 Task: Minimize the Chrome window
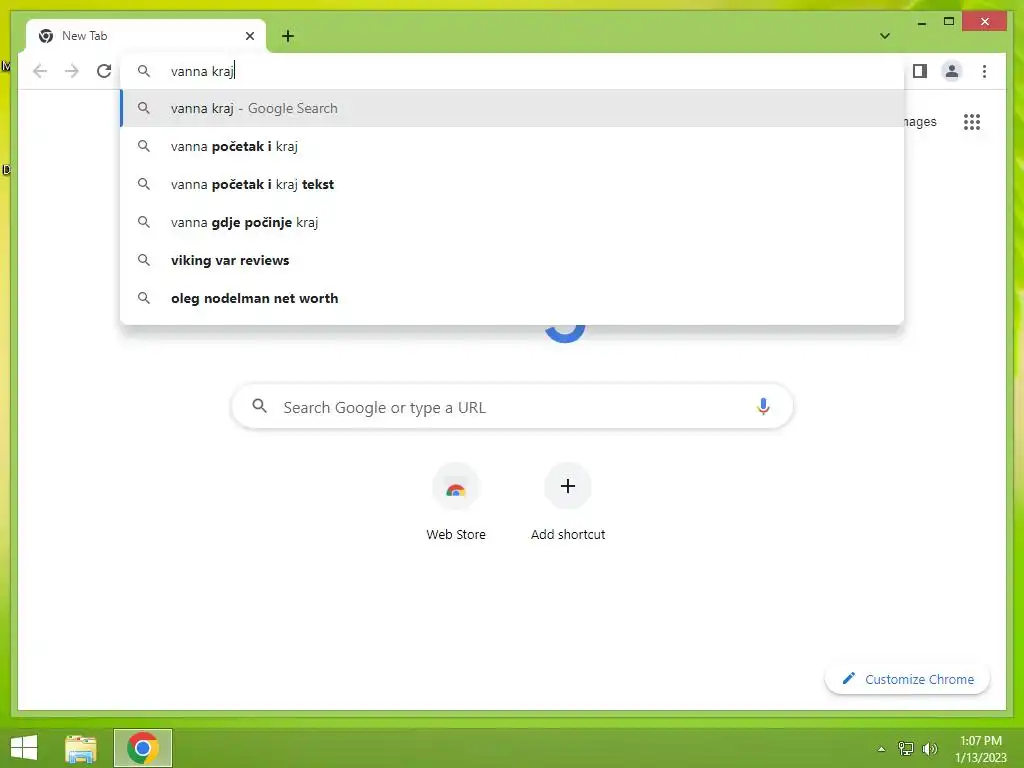(921, 22)
